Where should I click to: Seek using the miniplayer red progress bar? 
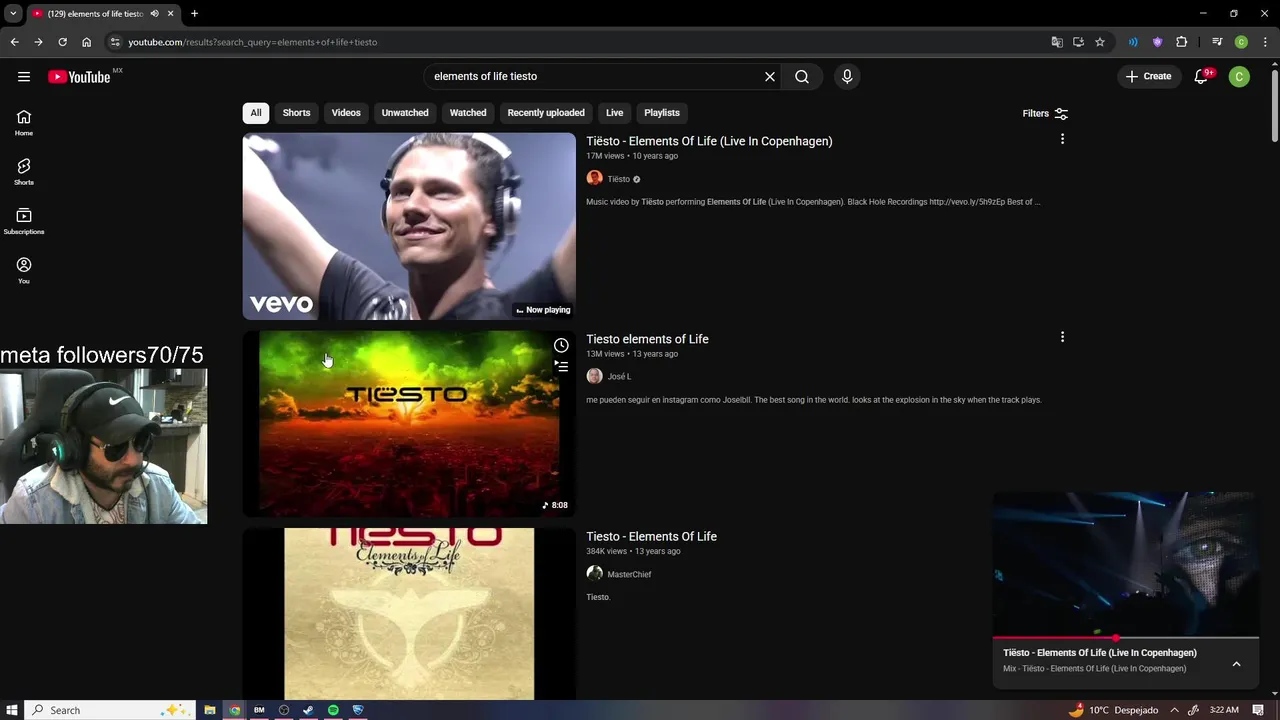[x=1125, y=637]
